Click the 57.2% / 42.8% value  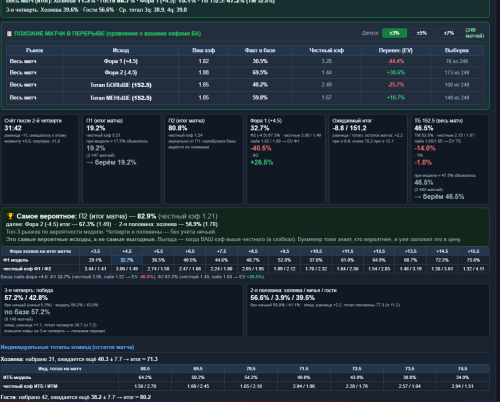pos(26,298)
